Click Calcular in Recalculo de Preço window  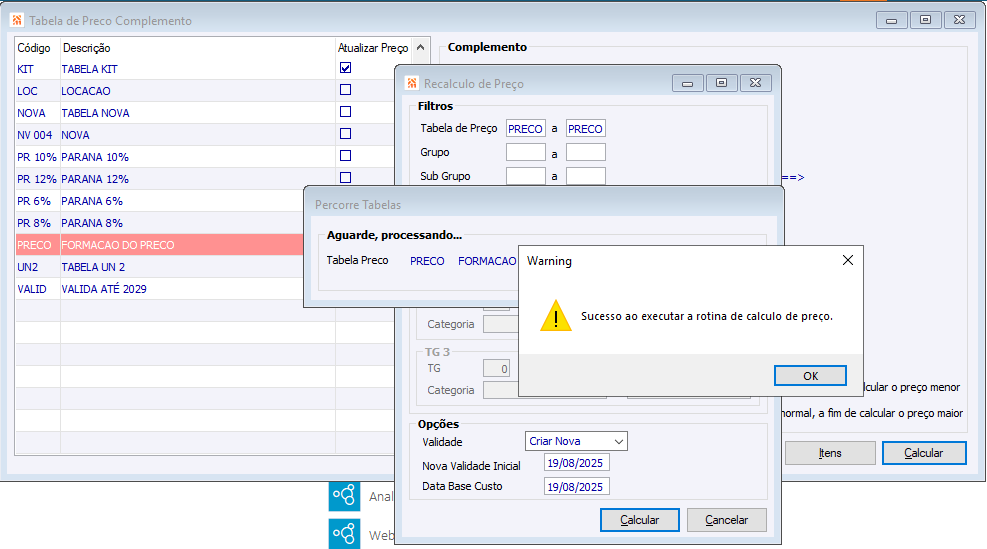pyautogui.click(x=640, y=520)
